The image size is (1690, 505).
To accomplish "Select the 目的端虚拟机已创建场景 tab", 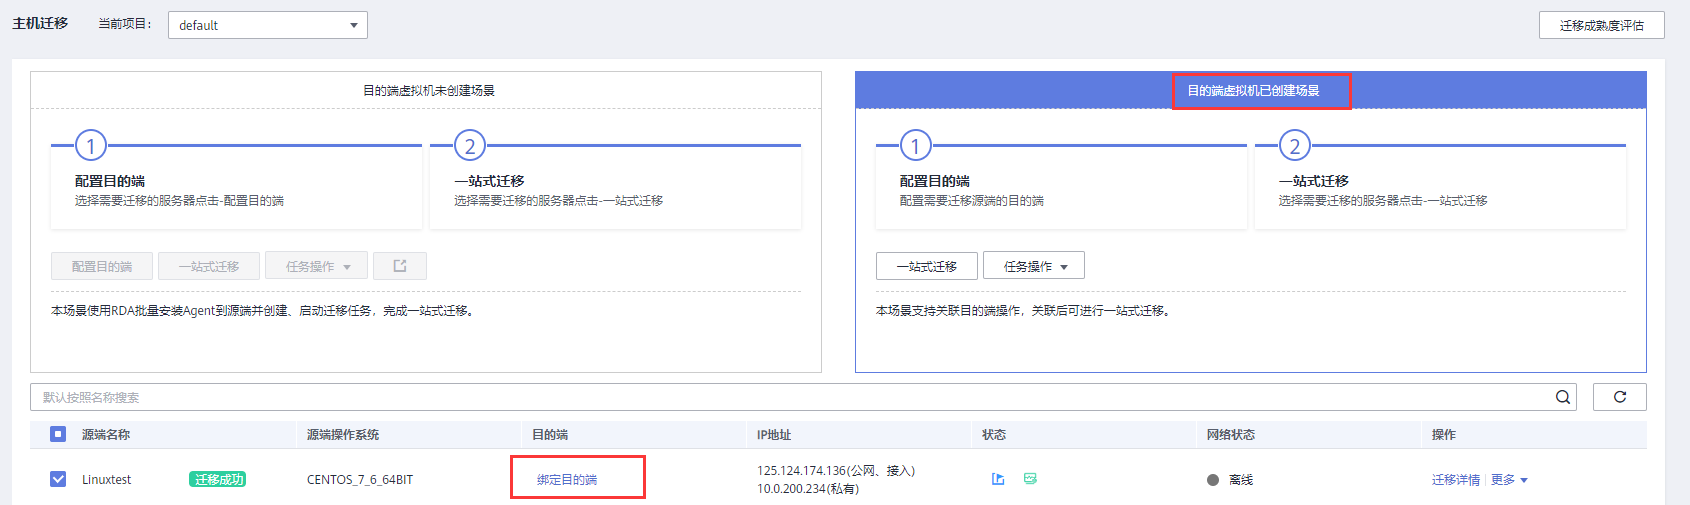I will (1253, 90).
